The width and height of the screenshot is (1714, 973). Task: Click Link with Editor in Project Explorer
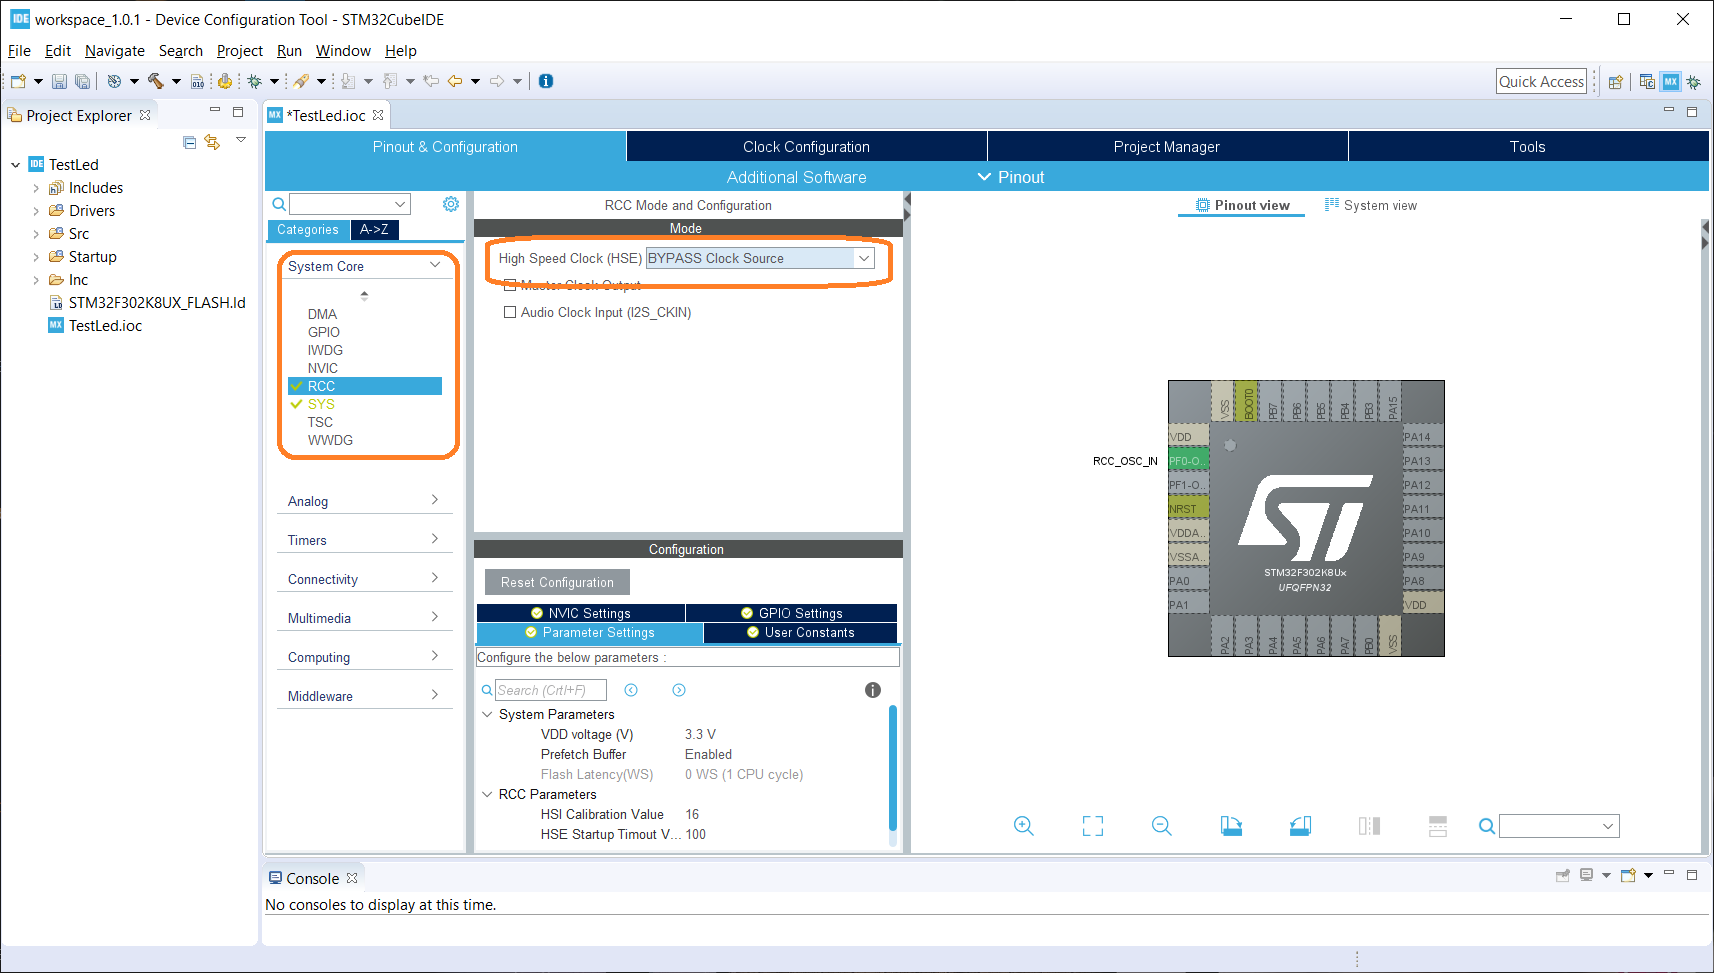pos(212,142)
